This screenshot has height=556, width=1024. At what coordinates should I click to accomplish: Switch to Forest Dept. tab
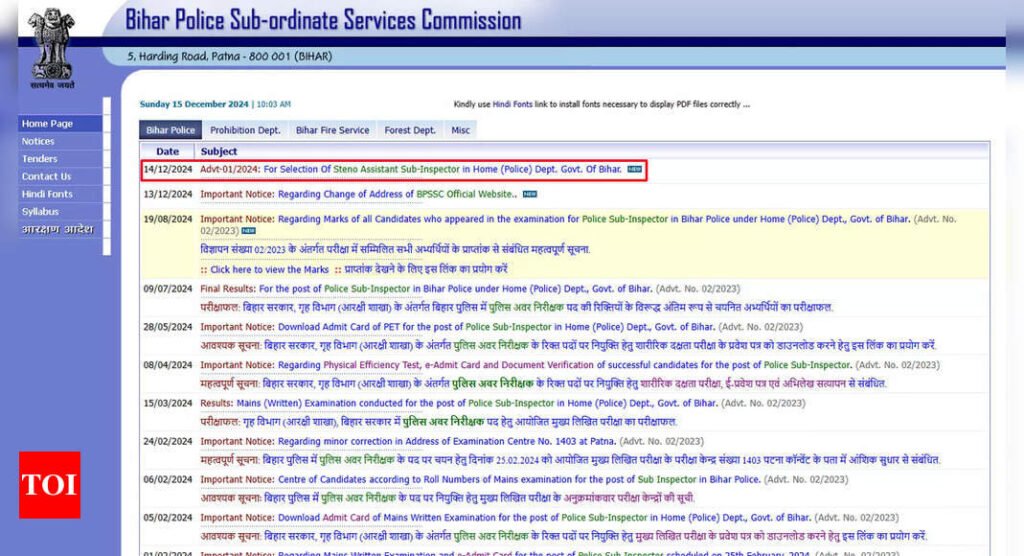(409, 130)
